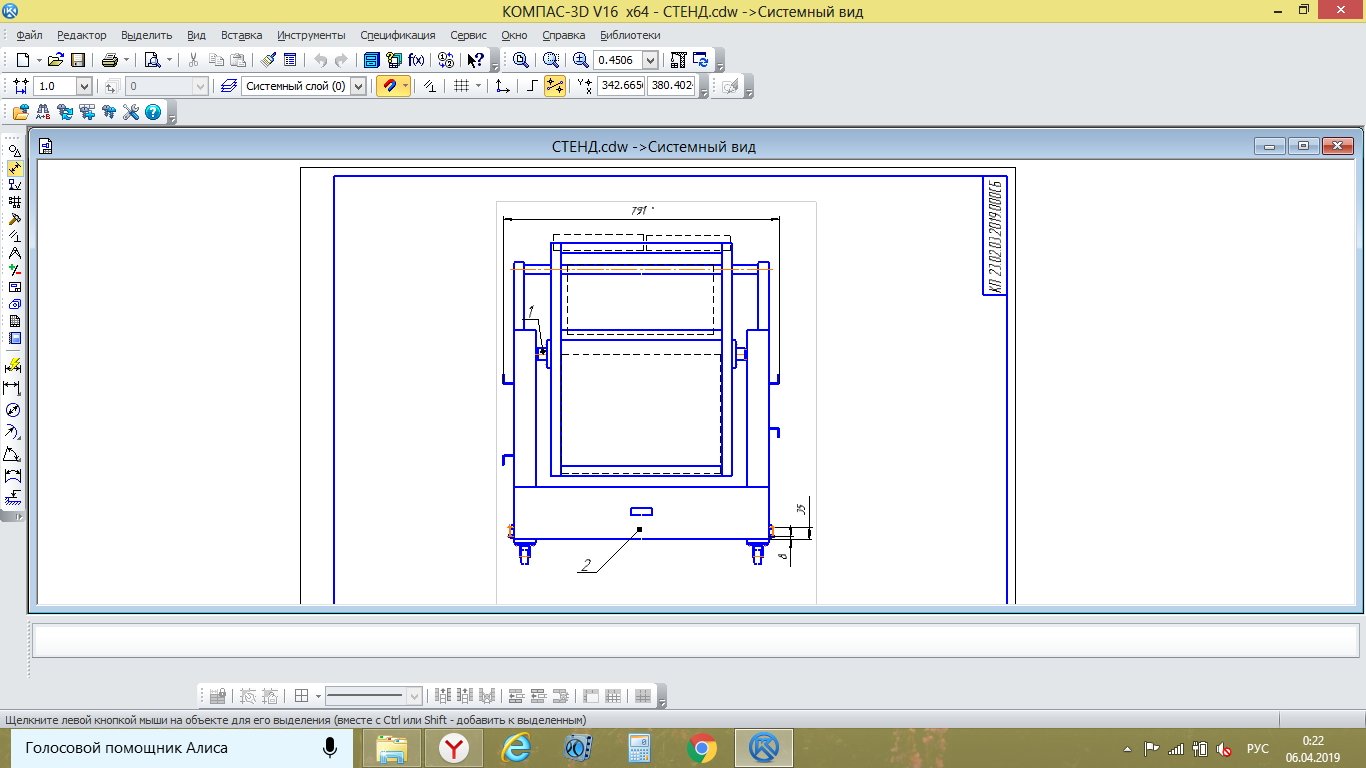Toggle global snaps magnet button
Image resolution: width=1366 pixels, height=768 pixels.
(389, 86)
